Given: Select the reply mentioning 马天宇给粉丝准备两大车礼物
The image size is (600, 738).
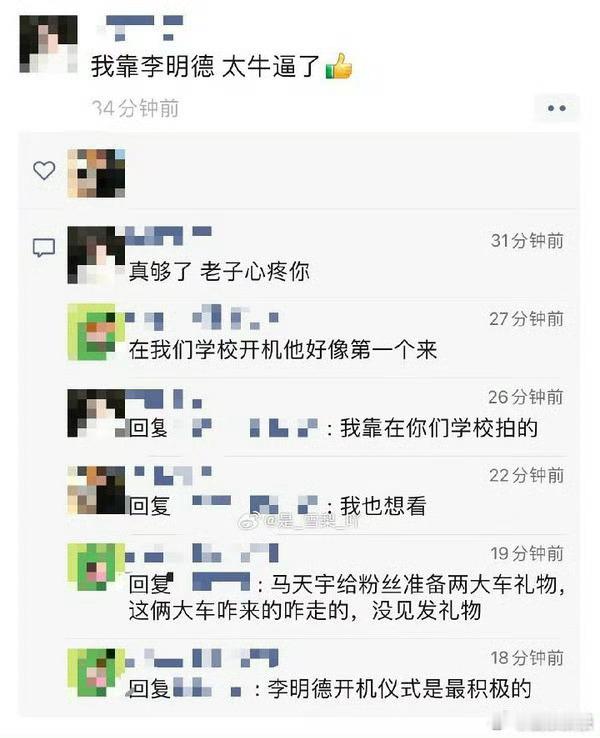Looking at the screenshot, I should click(347, 597).
